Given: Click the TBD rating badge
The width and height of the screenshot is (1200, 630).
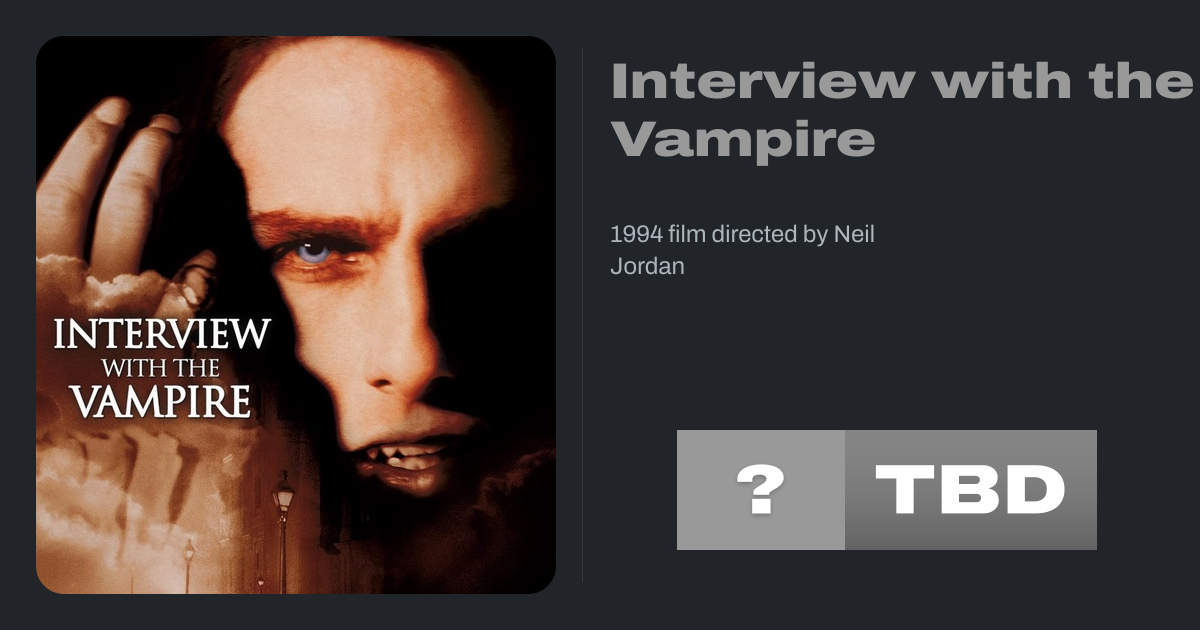Looking at the screenshot, I should tap(971, 490).
